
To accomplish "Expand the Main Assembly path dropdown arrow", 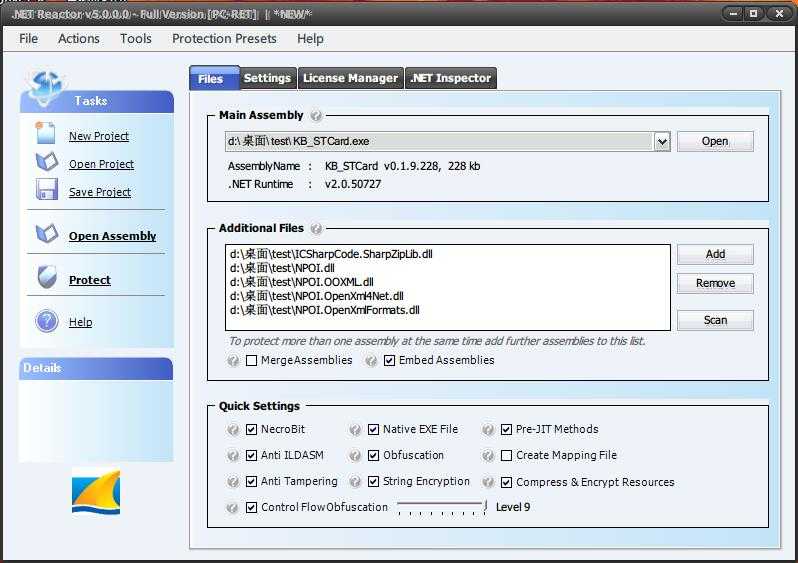I will coord(662,142).
